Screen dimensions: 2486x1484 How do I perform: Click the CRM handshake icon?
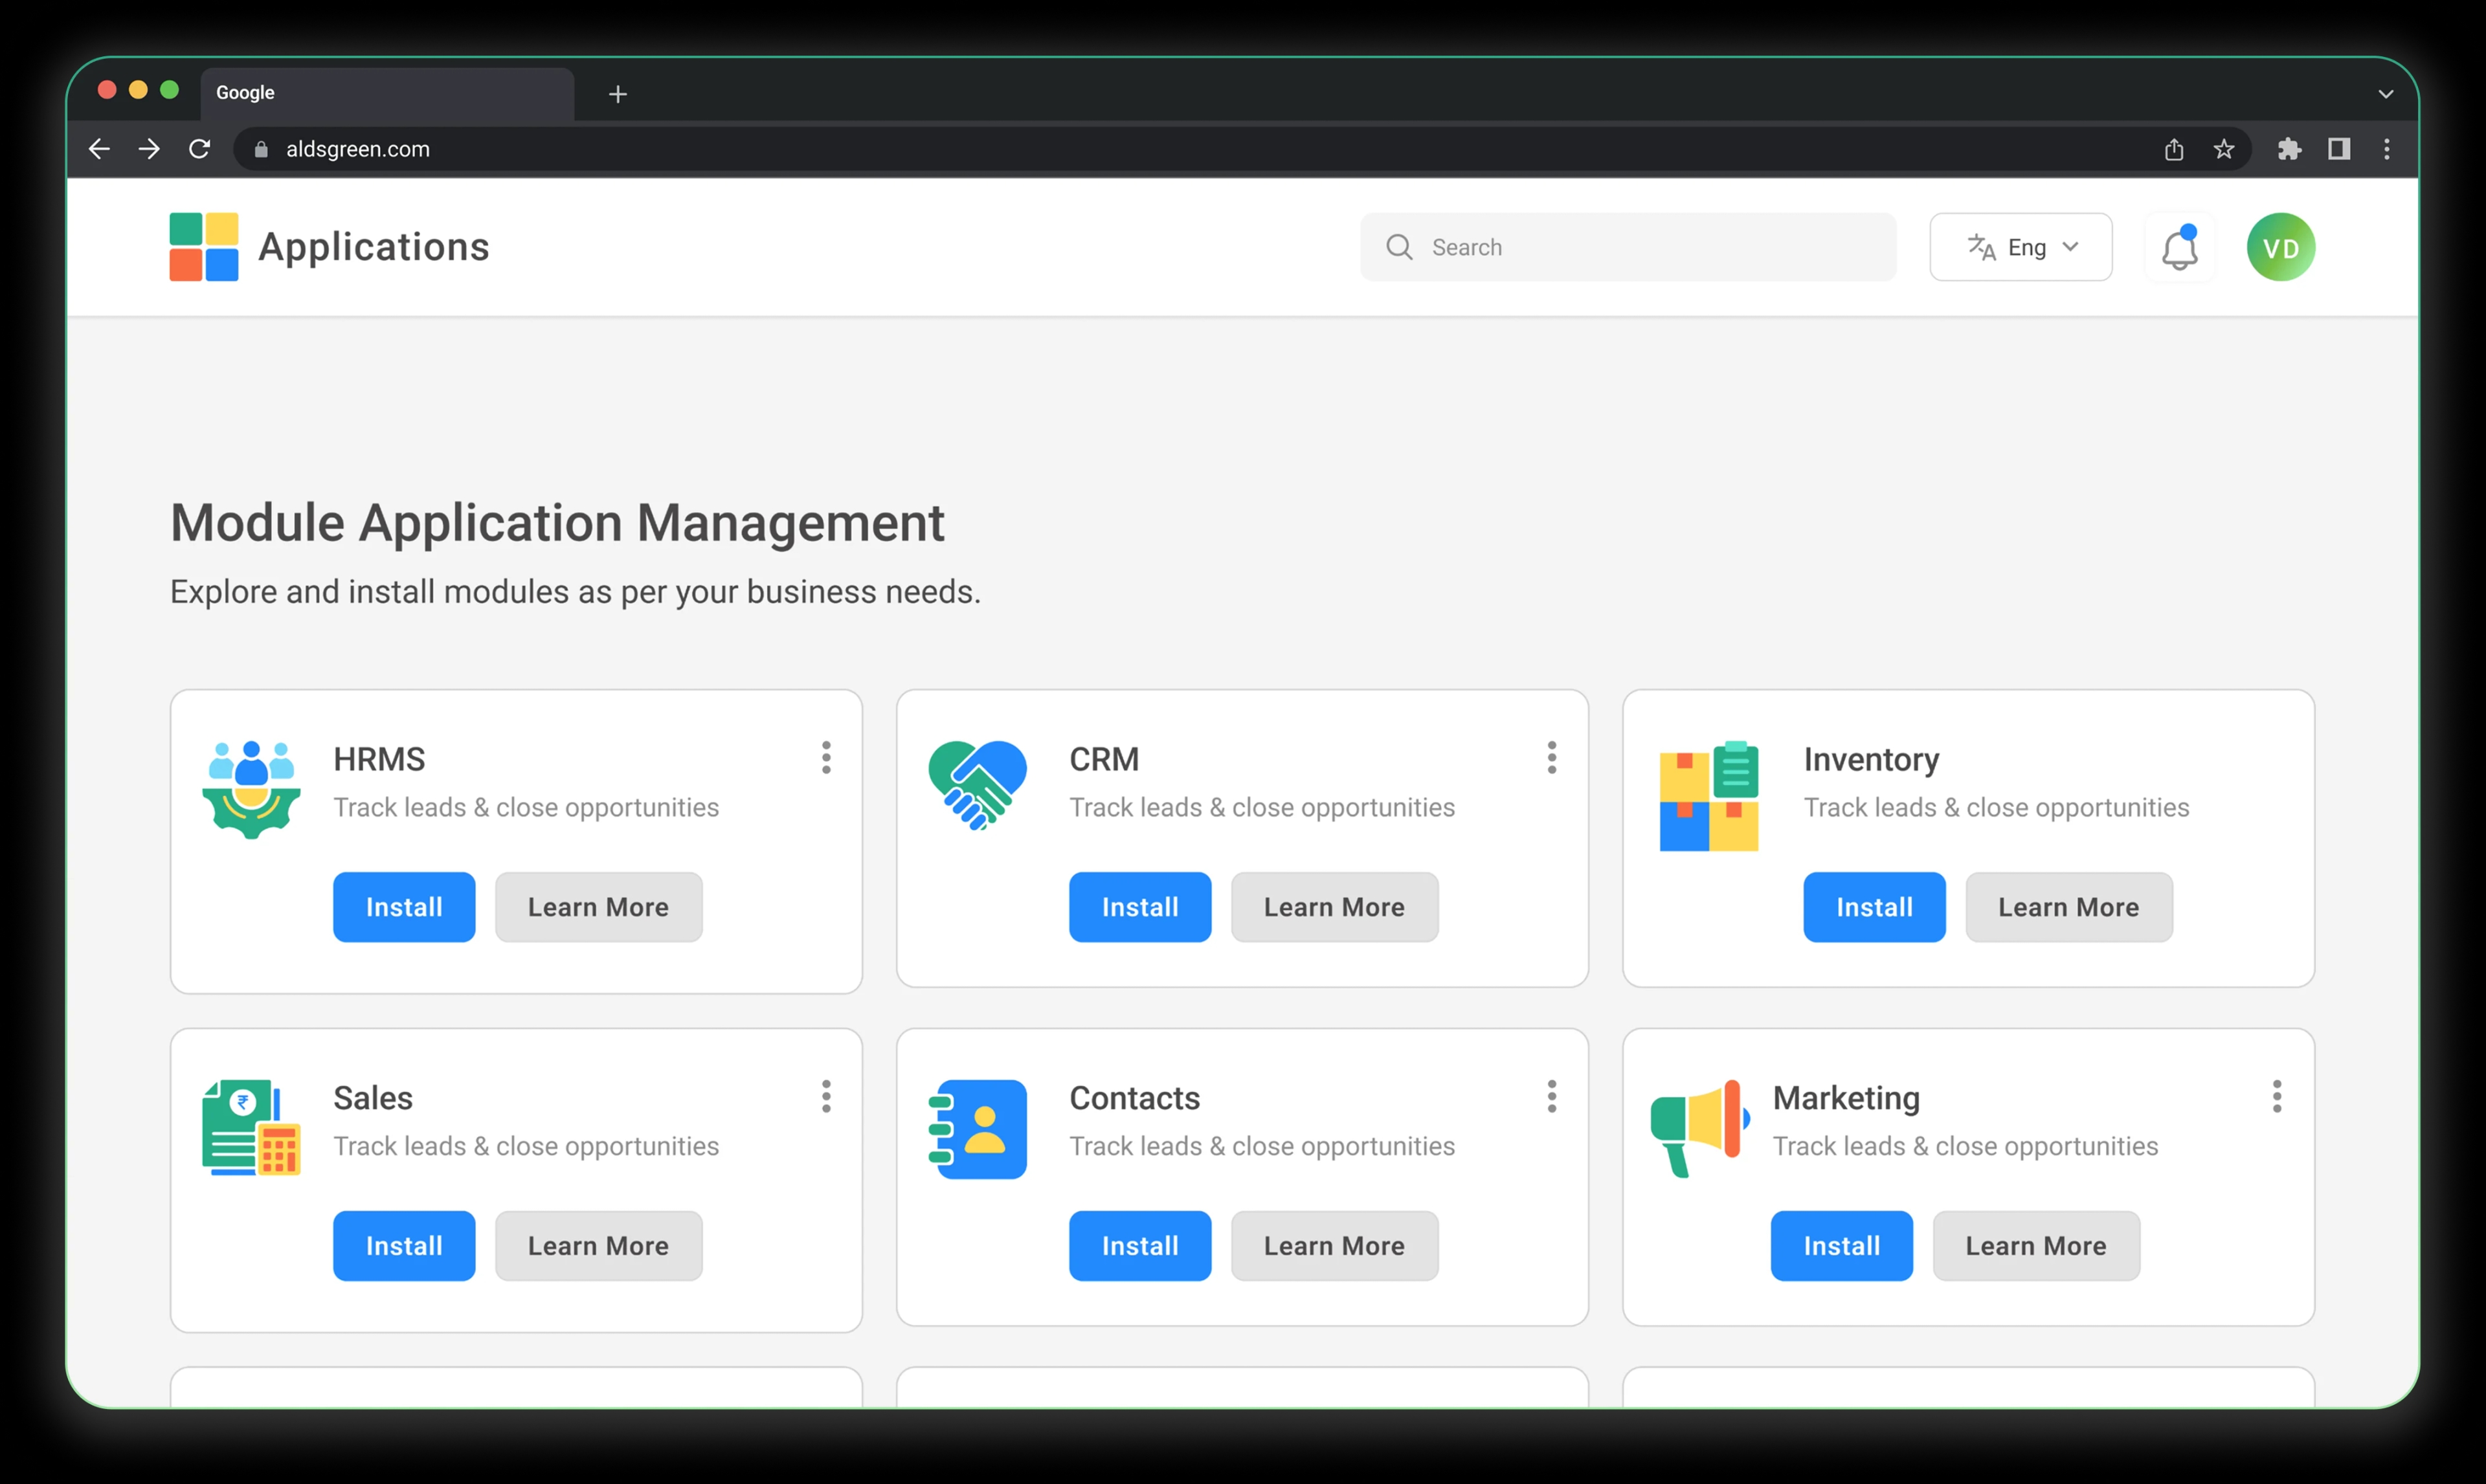977,785
